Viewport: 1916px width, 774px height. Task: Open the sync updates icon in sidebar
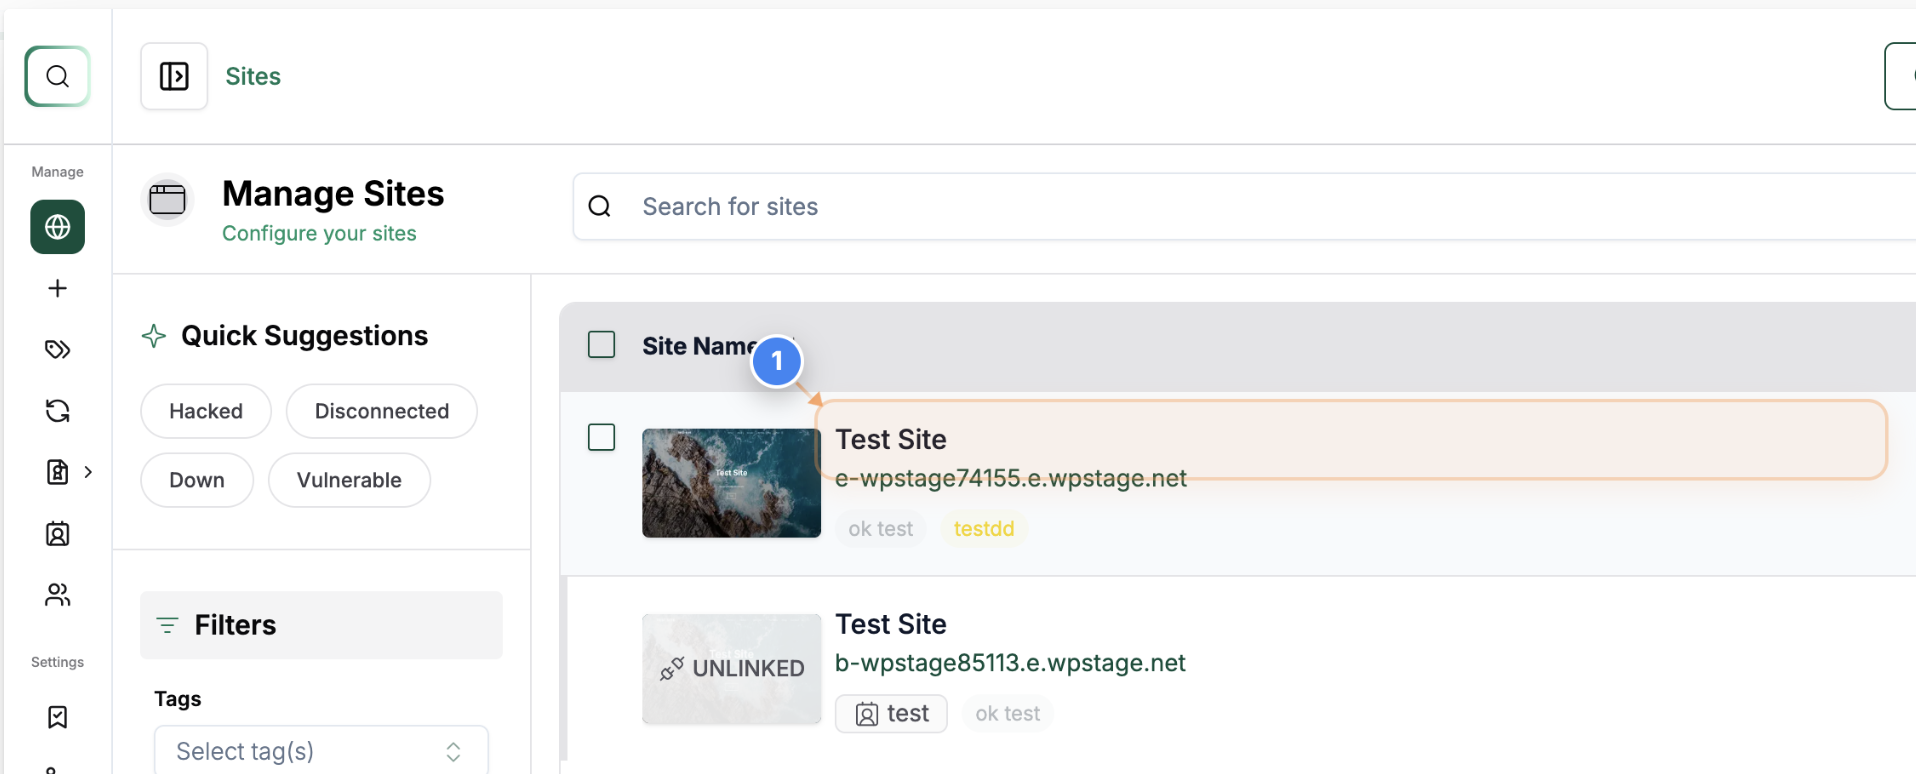tap(57, 411)
